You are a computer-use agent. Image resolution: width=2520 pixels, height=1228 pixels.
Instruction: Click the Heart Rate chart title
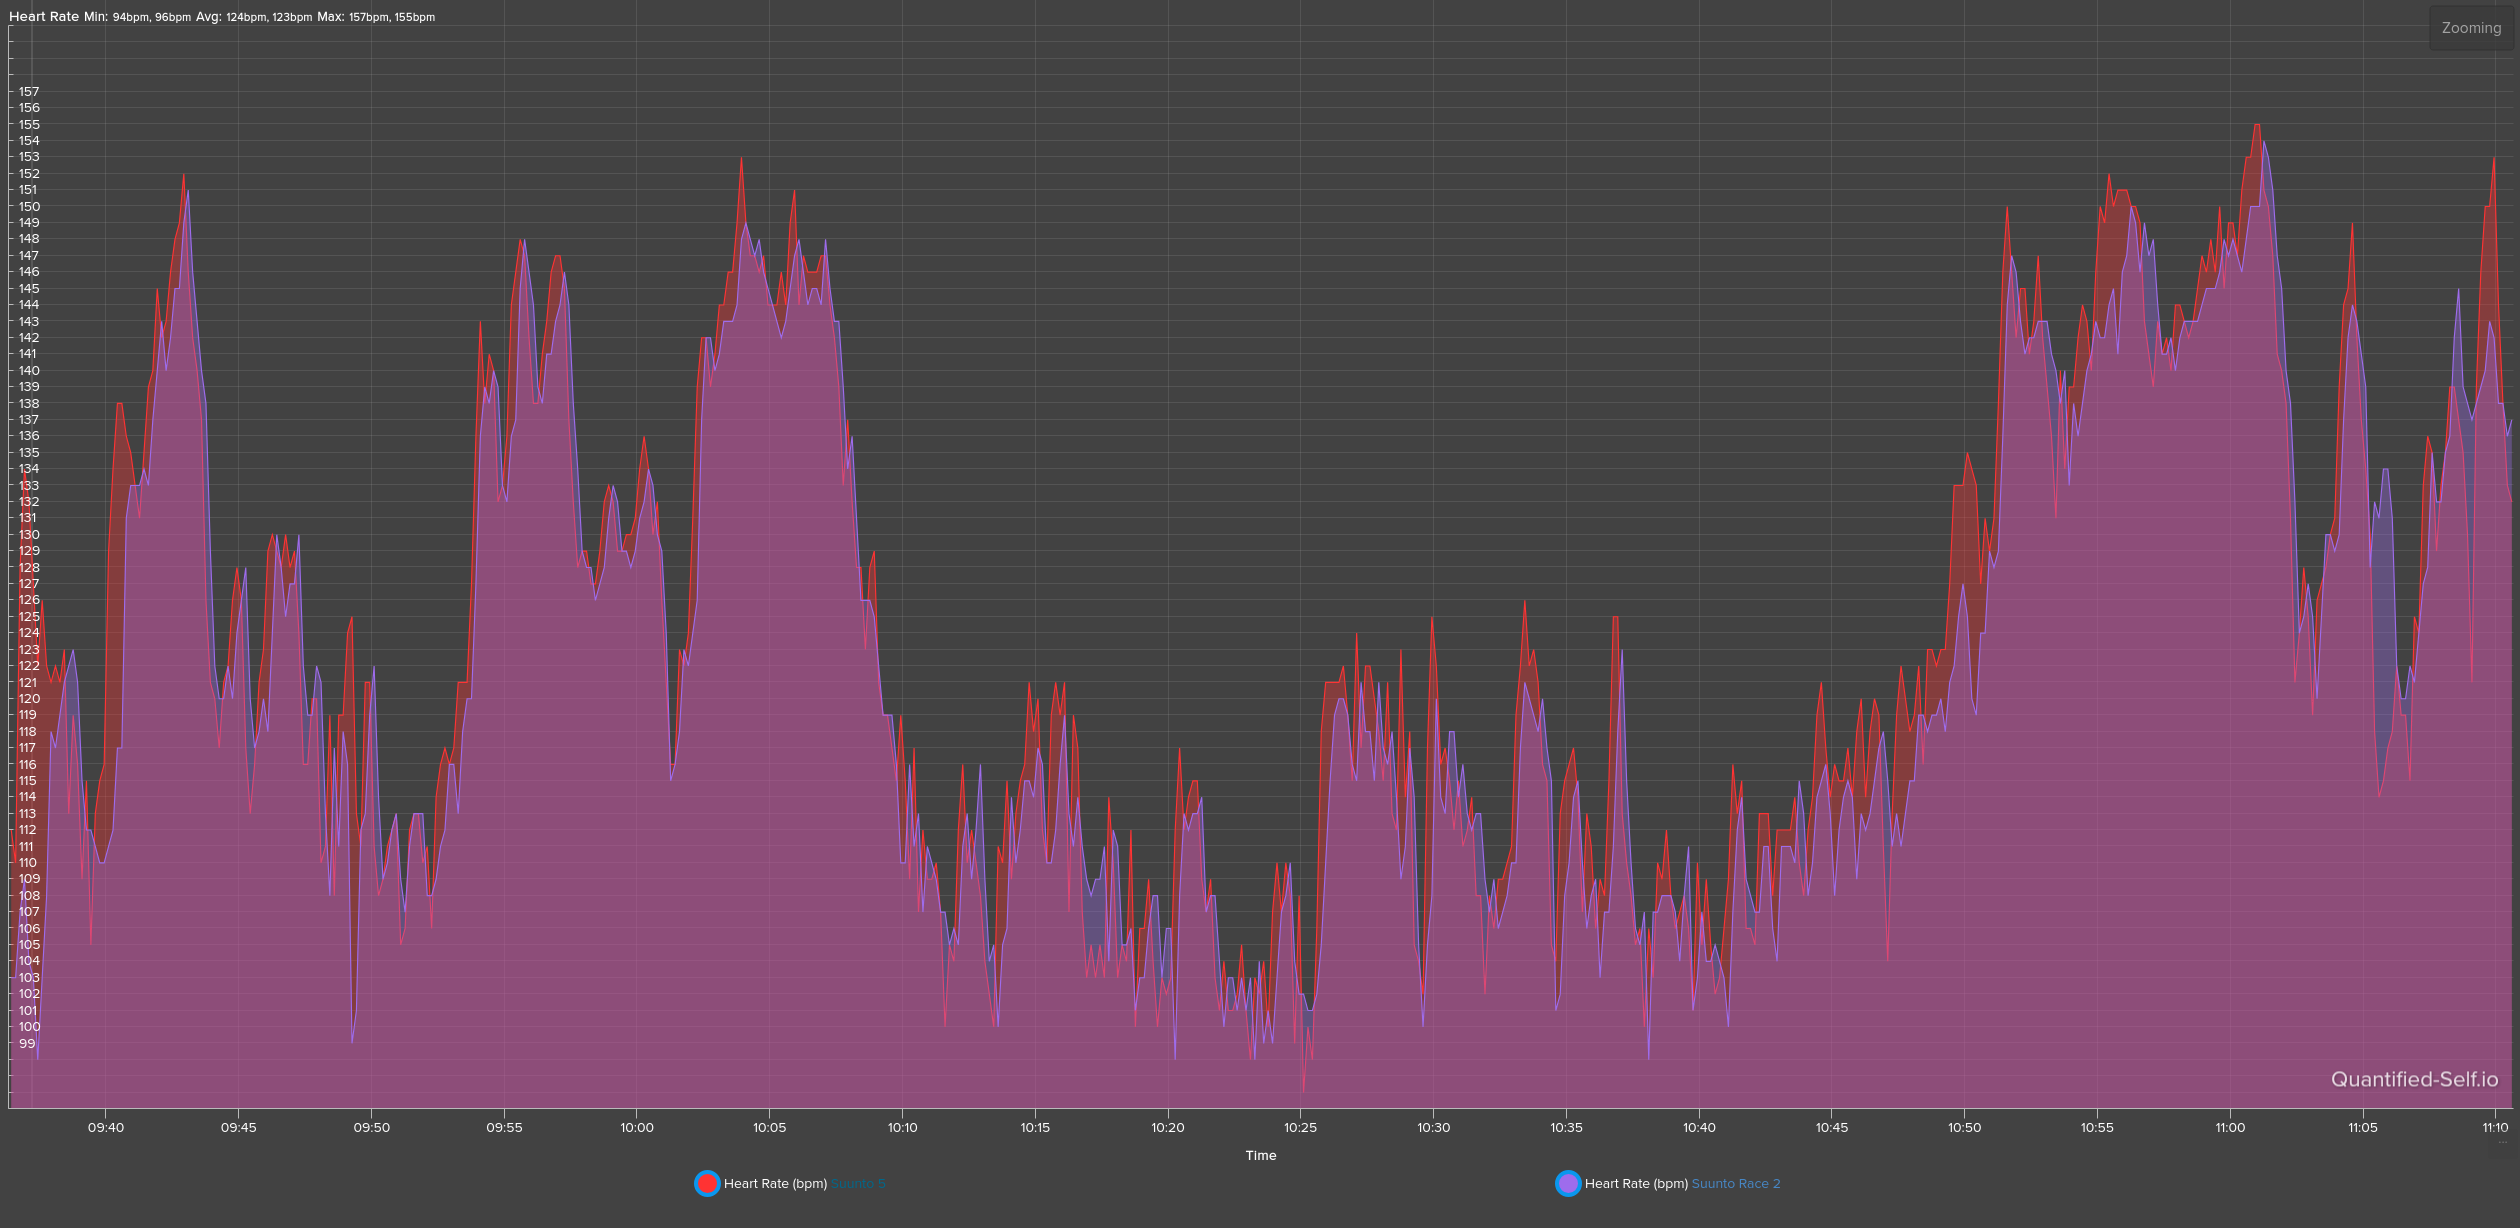[43, 17]
